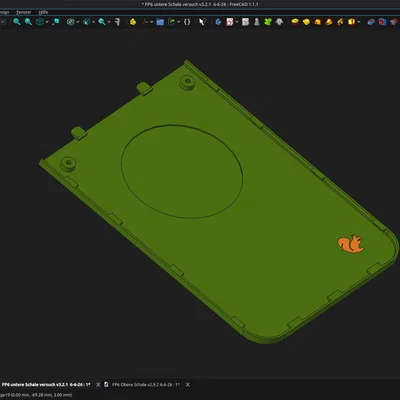400x400 pixels.
Task: Open the Hilfe menu
Action: (43, 12)
